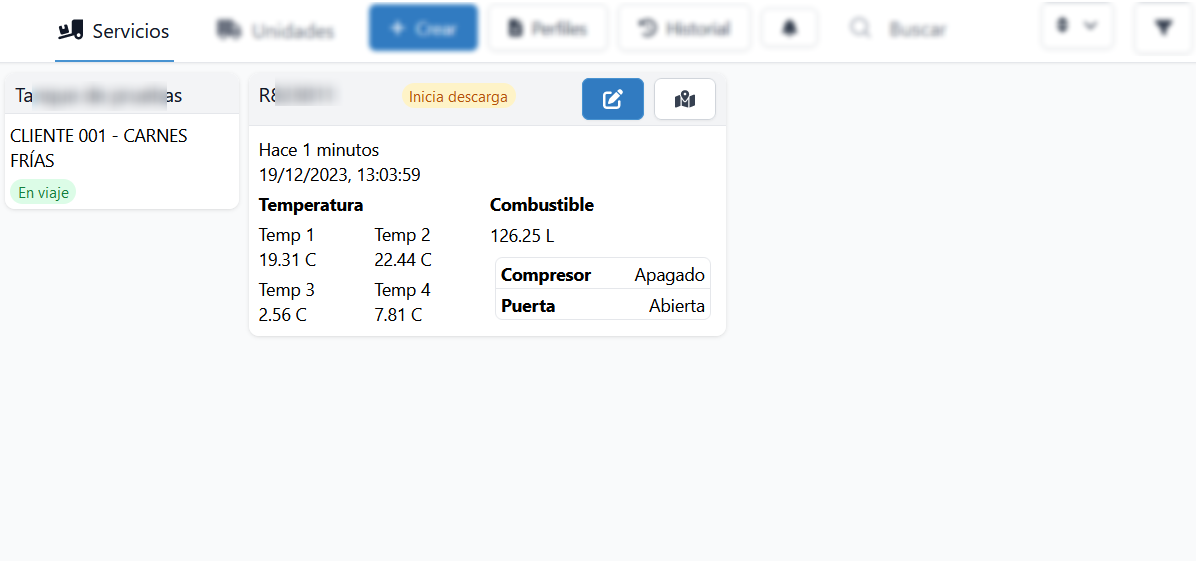Click the Puerta Abierta row

(x=603, y=306)
